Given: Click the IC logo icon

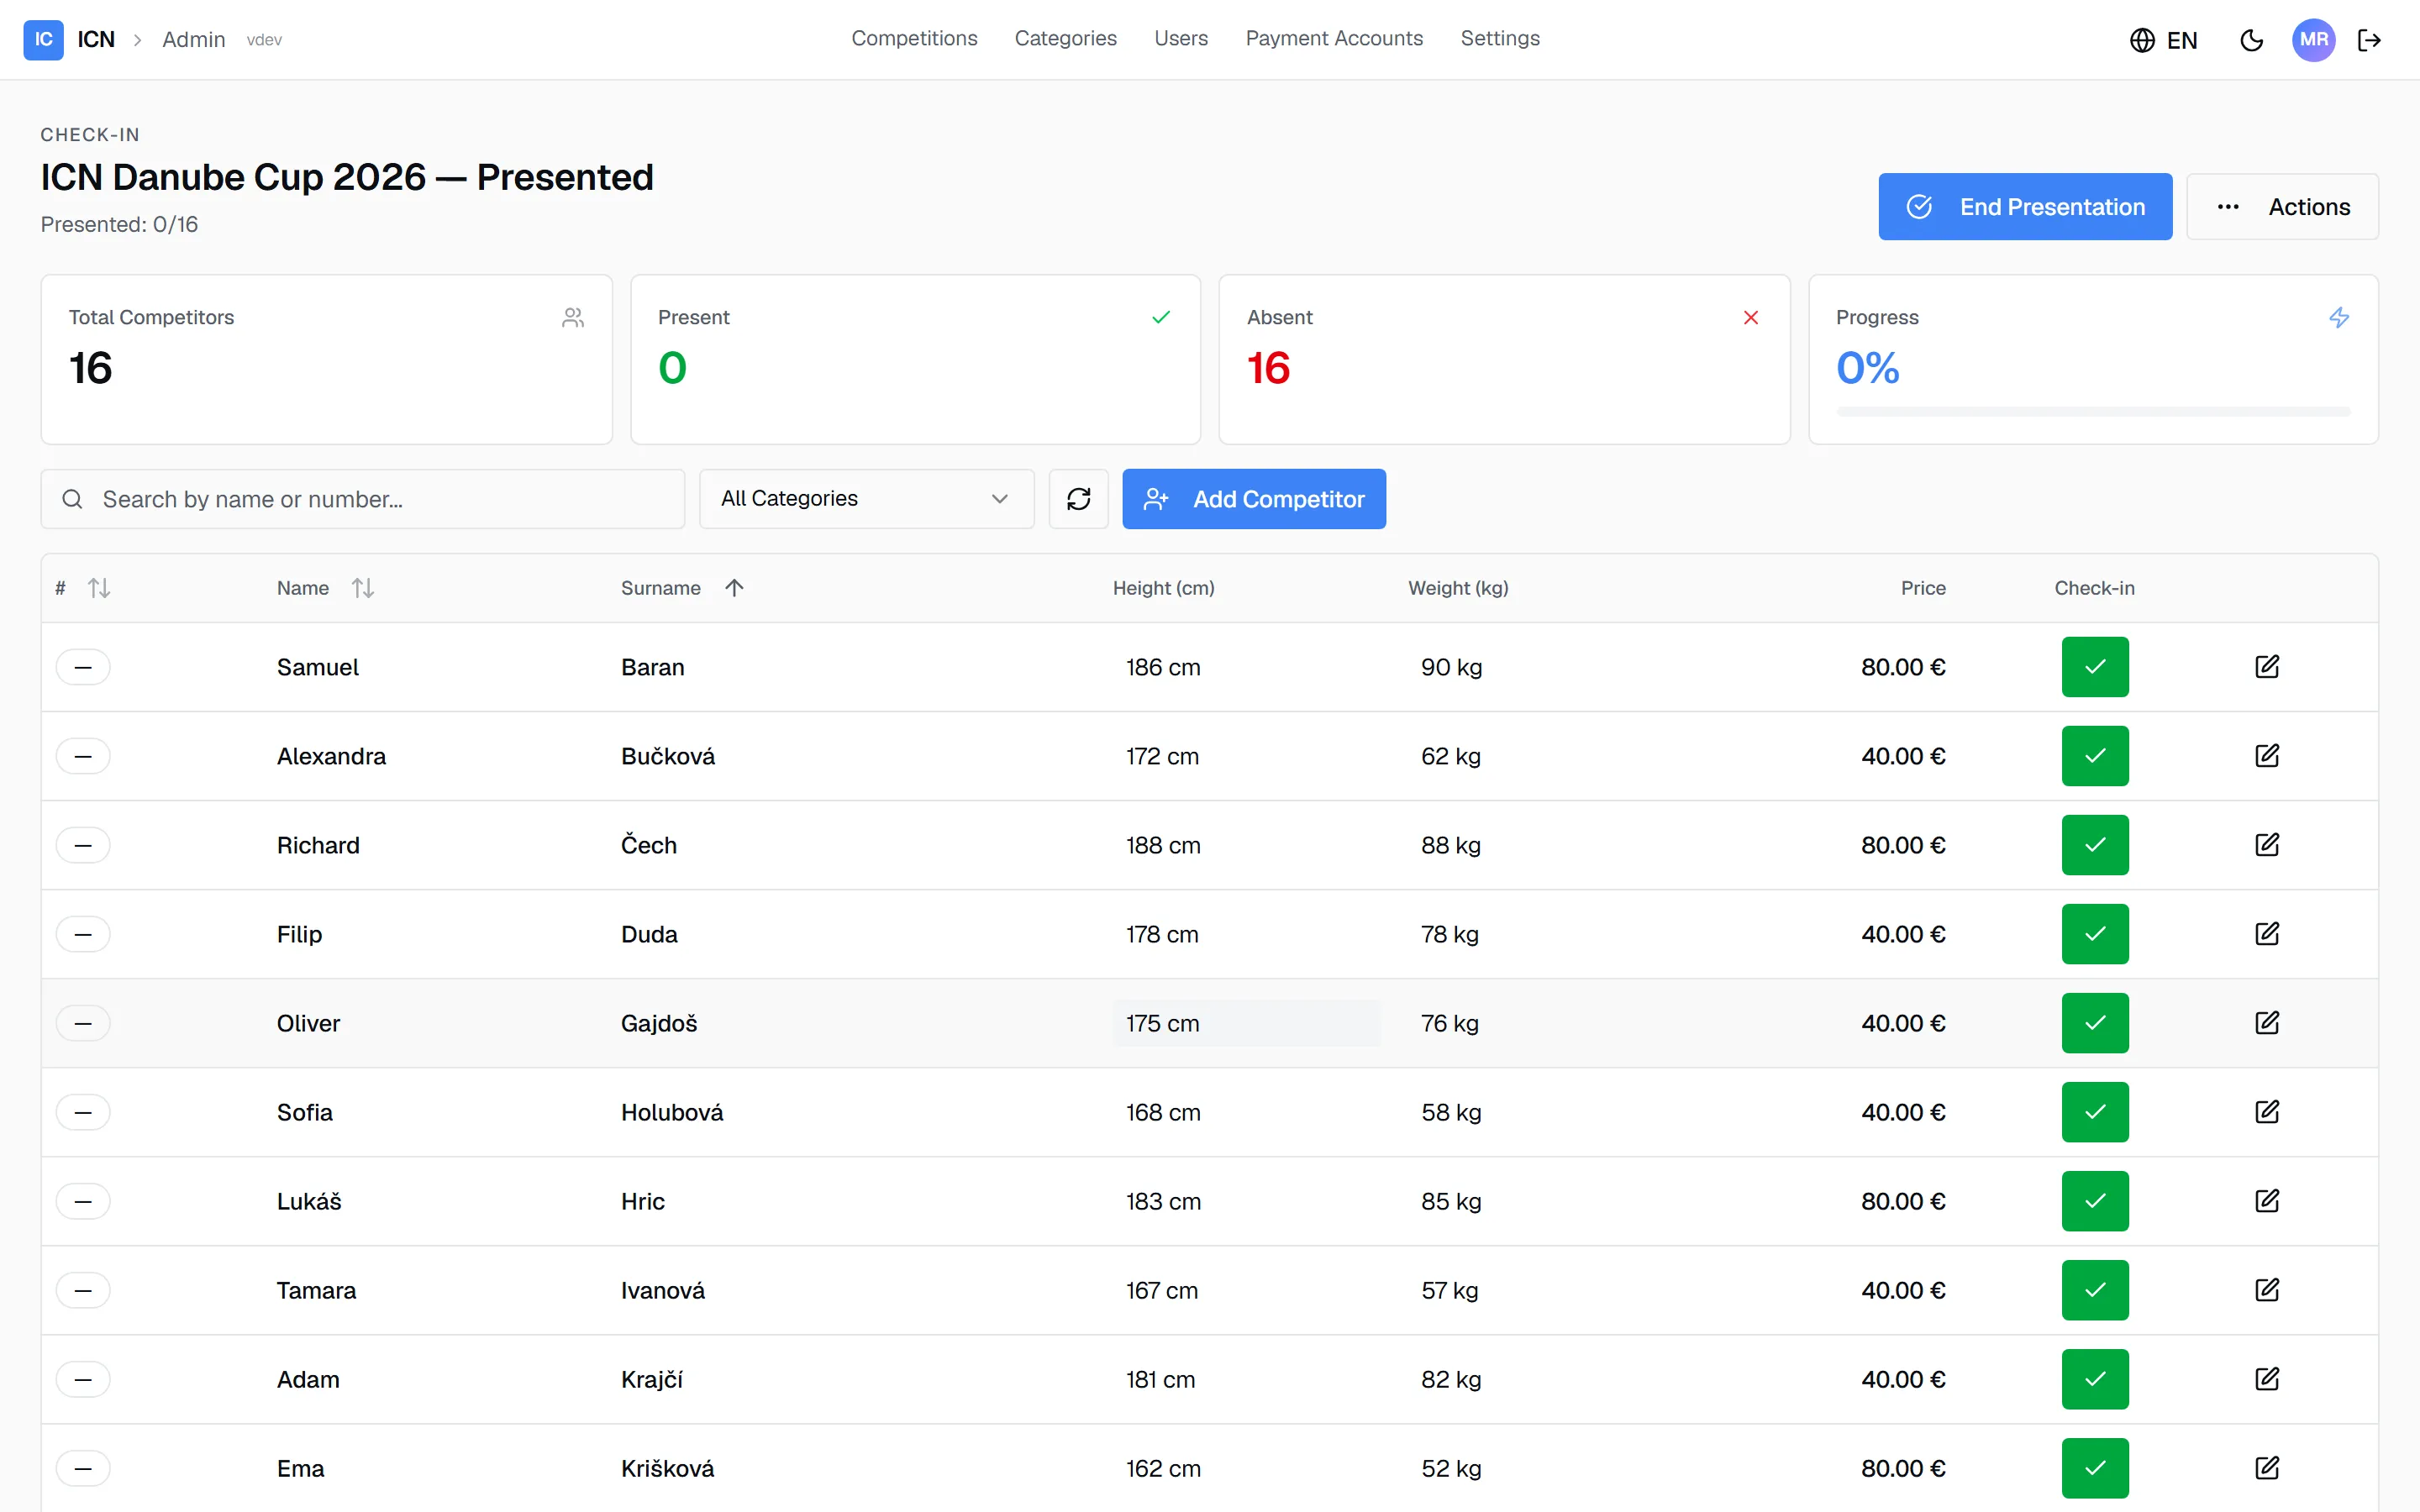Looking at the screenshot, I should (43, 39).
